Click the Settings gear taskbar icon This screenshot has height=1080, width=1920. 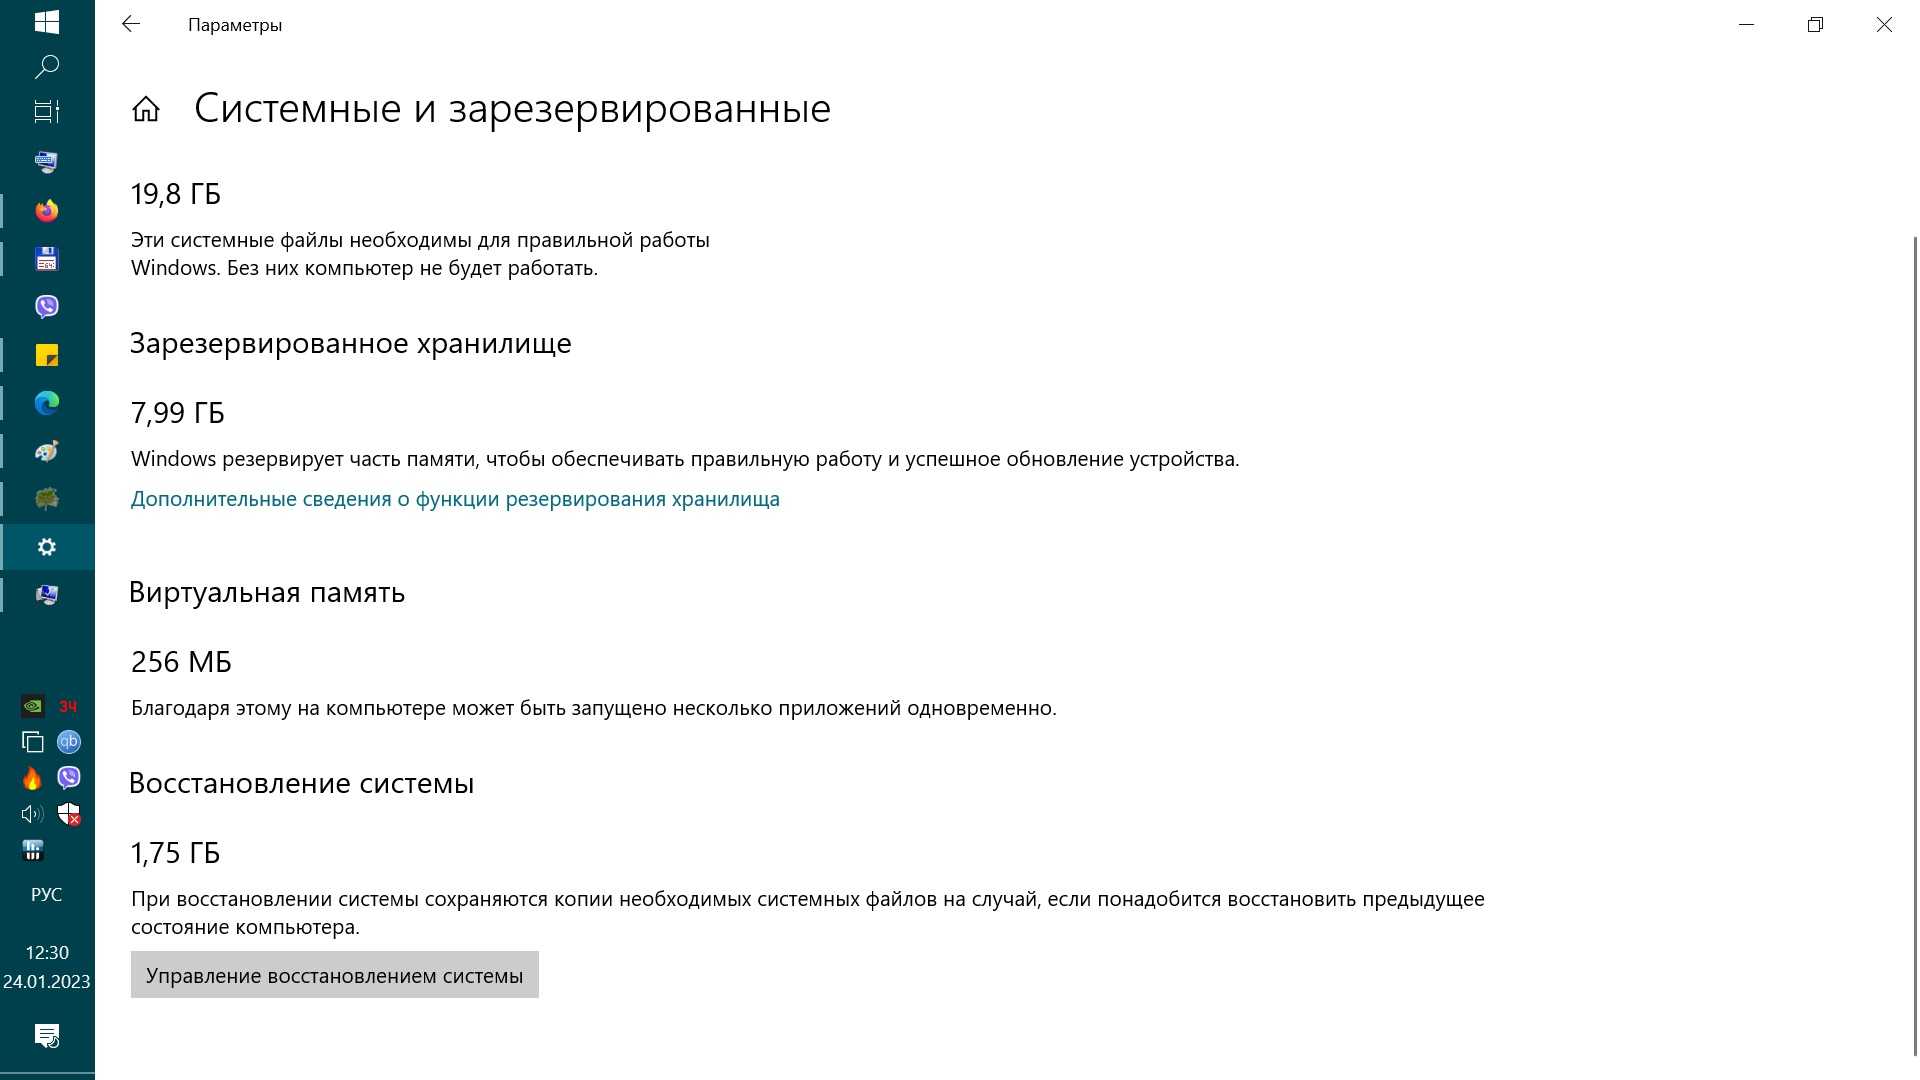47,547
